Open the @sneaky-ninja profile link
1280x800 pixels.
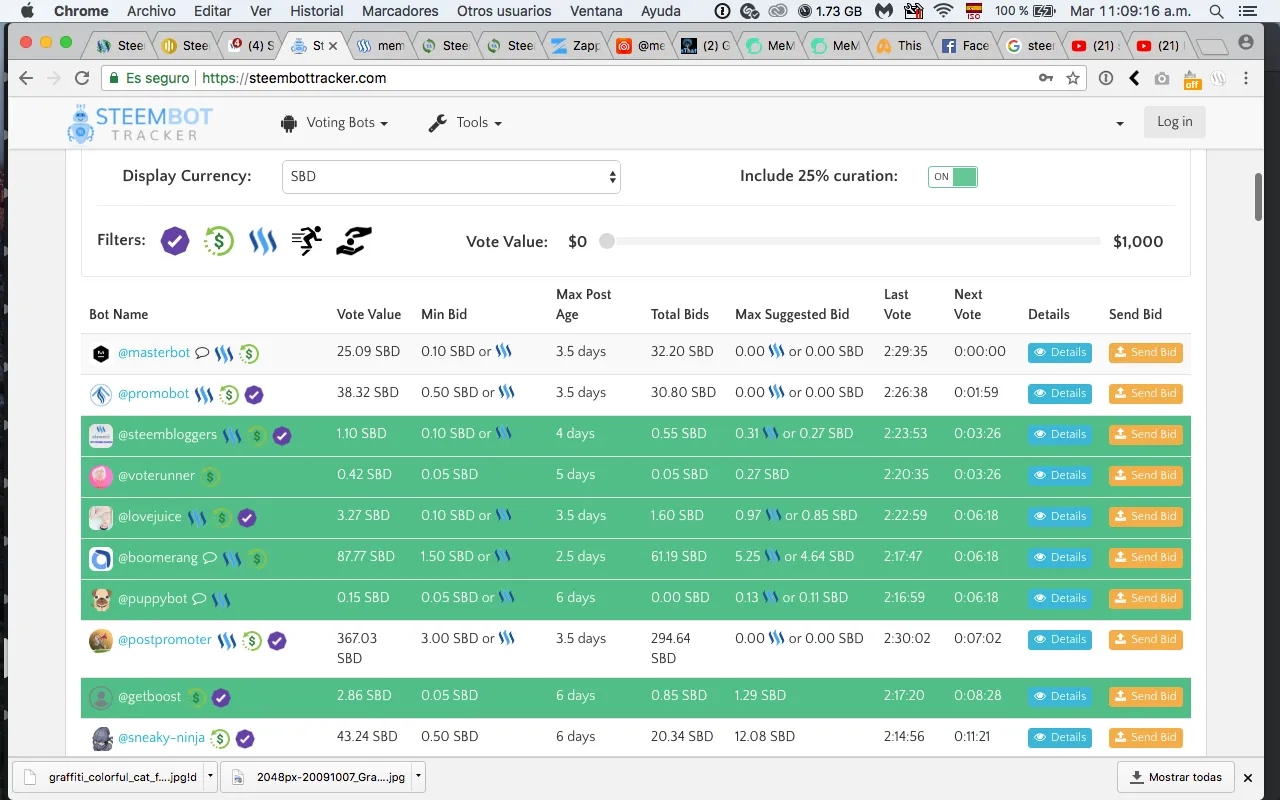[161, 738]
